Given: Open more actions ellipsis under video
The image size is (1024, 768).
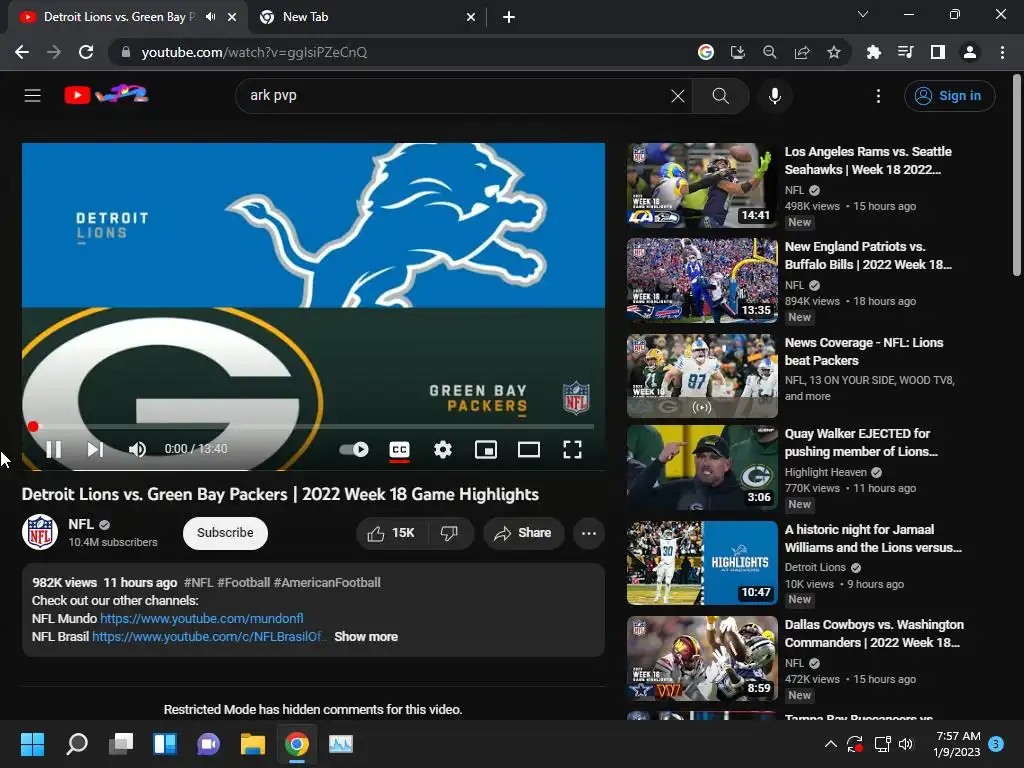Looking at the screenshot, I should [x=588, y=533].
